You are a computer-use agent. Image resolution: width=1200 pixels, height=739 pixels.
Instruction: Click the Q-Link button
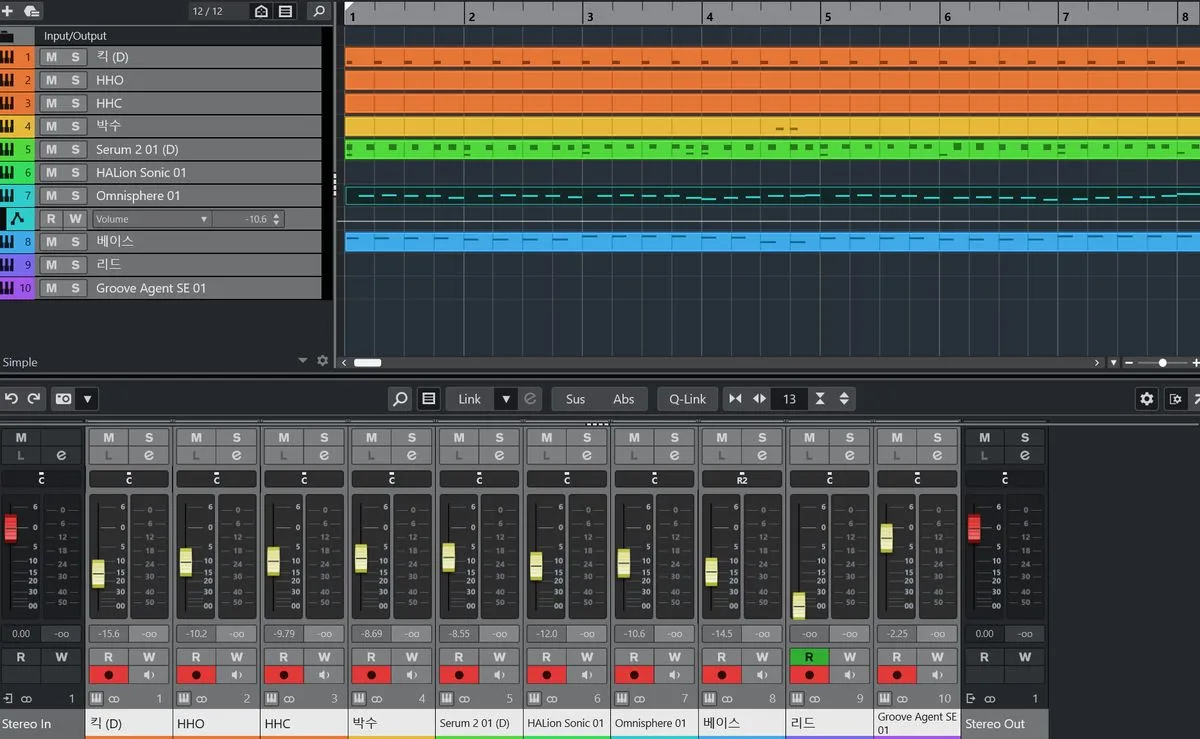click(x=687, y=399)
